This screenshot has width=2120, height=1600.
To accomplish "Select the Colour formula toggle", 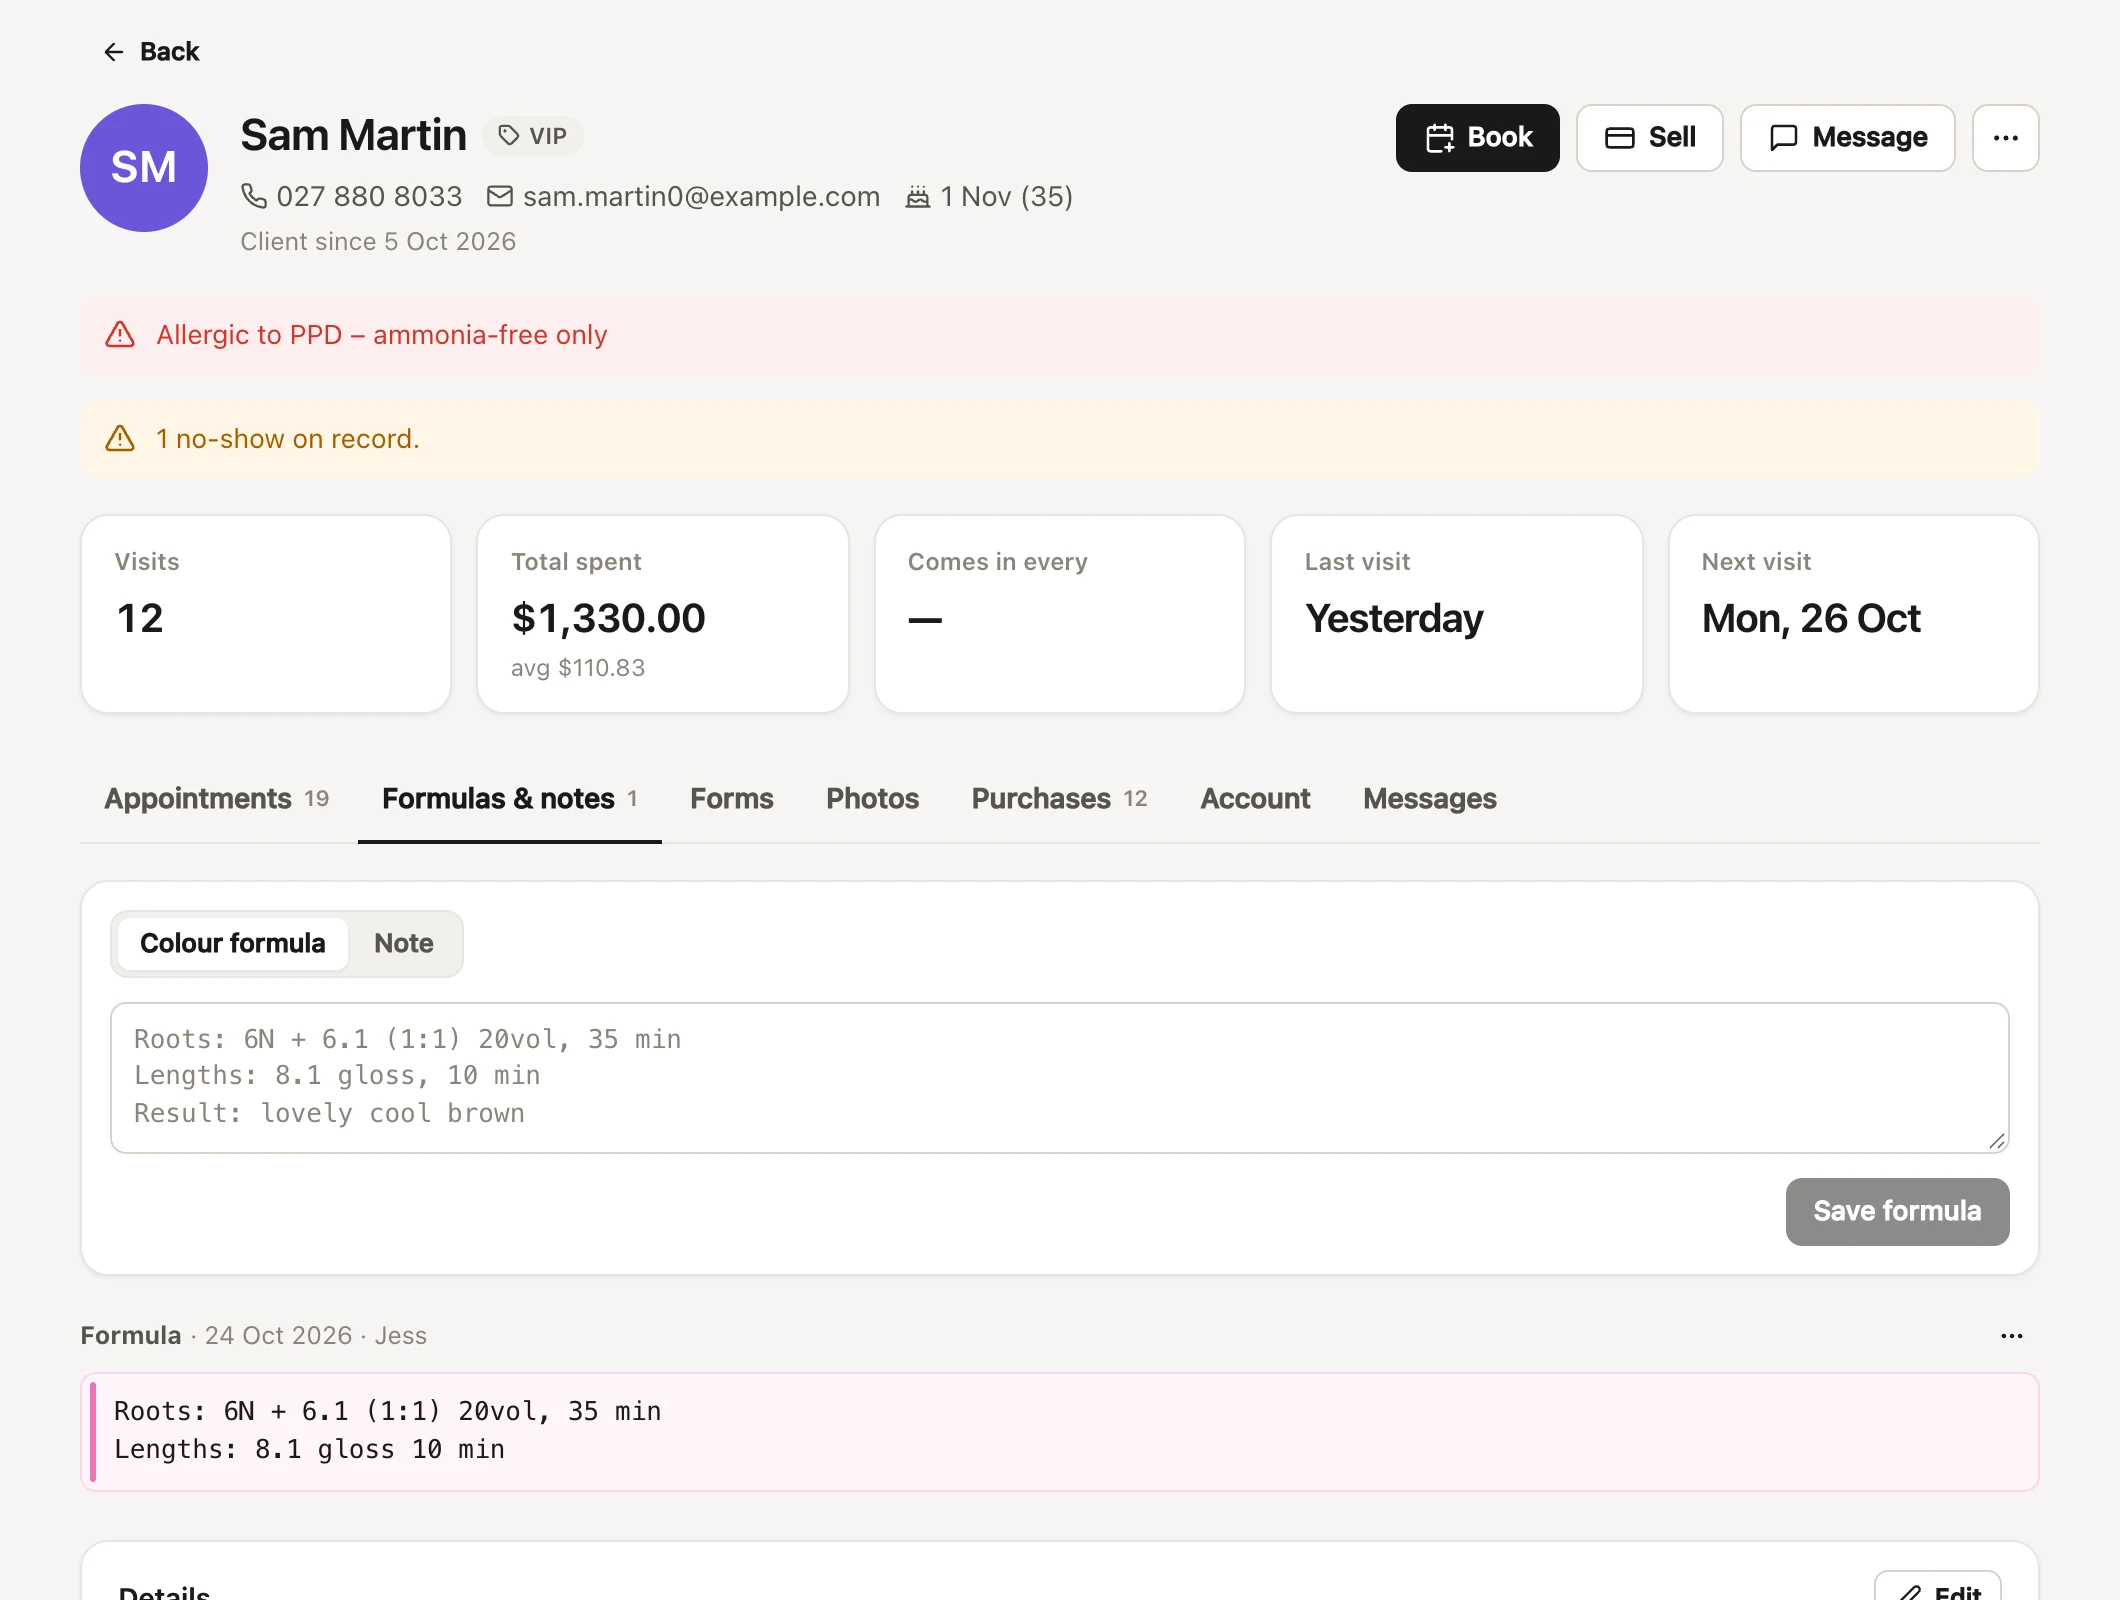I will (x=233, y=944).
